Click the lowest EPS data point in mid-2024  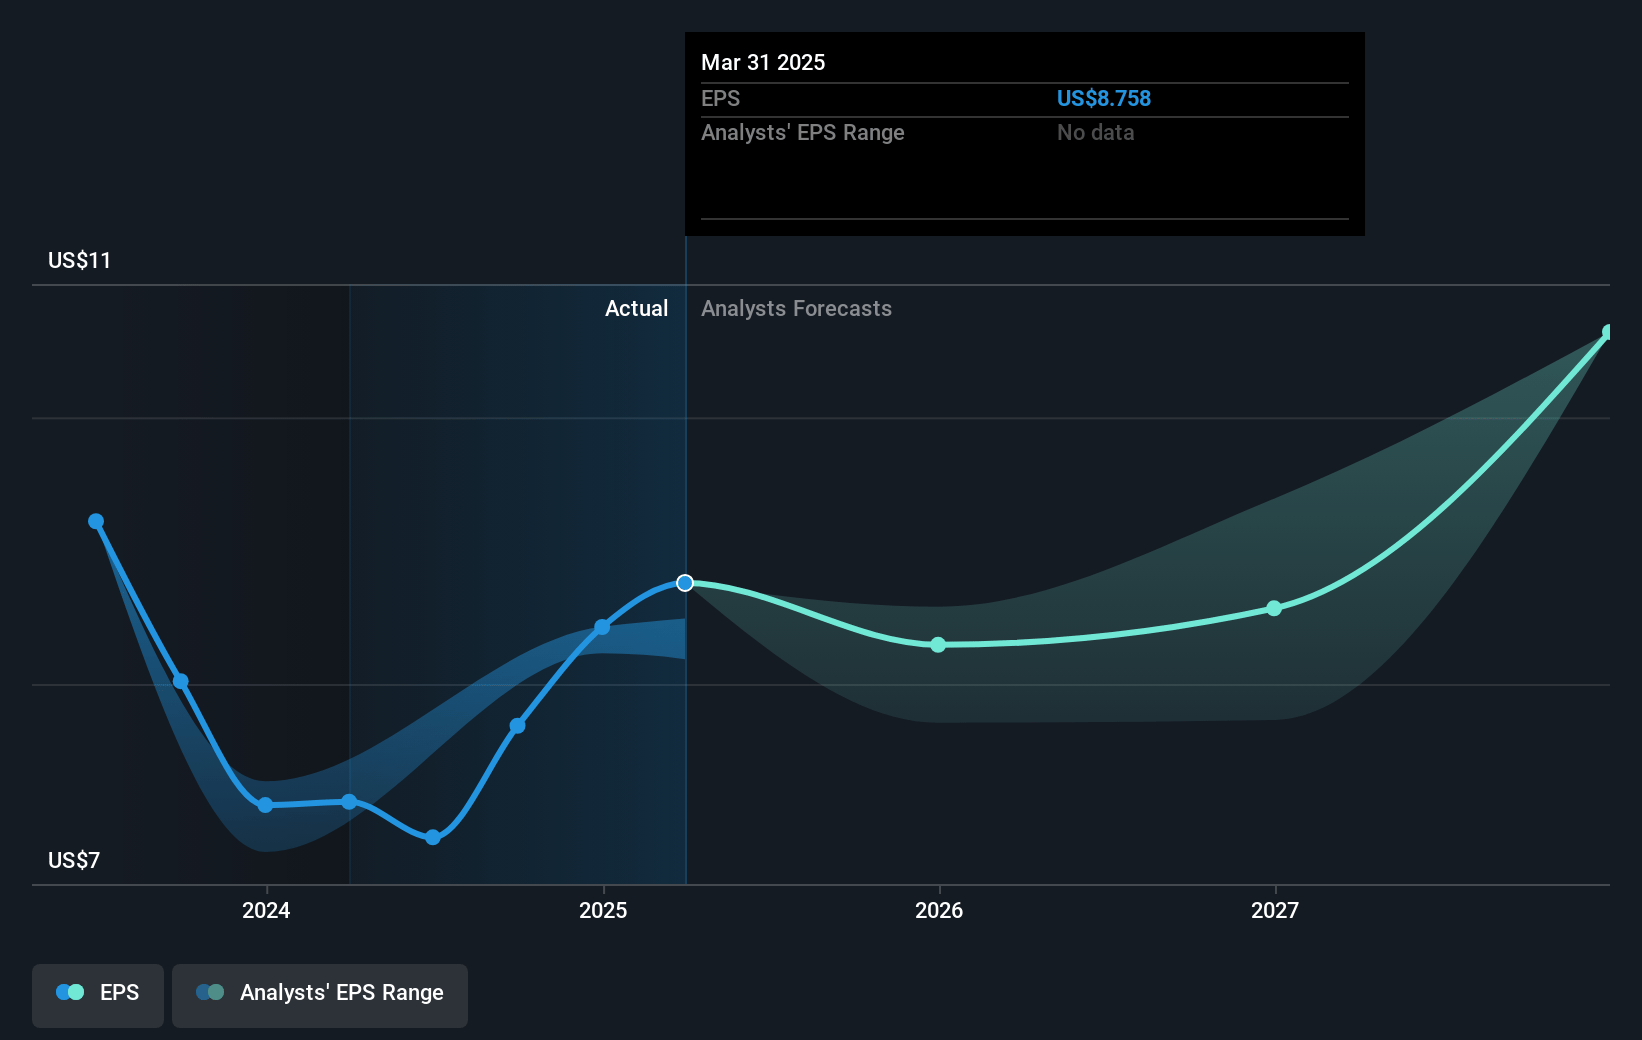click(433, 837)
